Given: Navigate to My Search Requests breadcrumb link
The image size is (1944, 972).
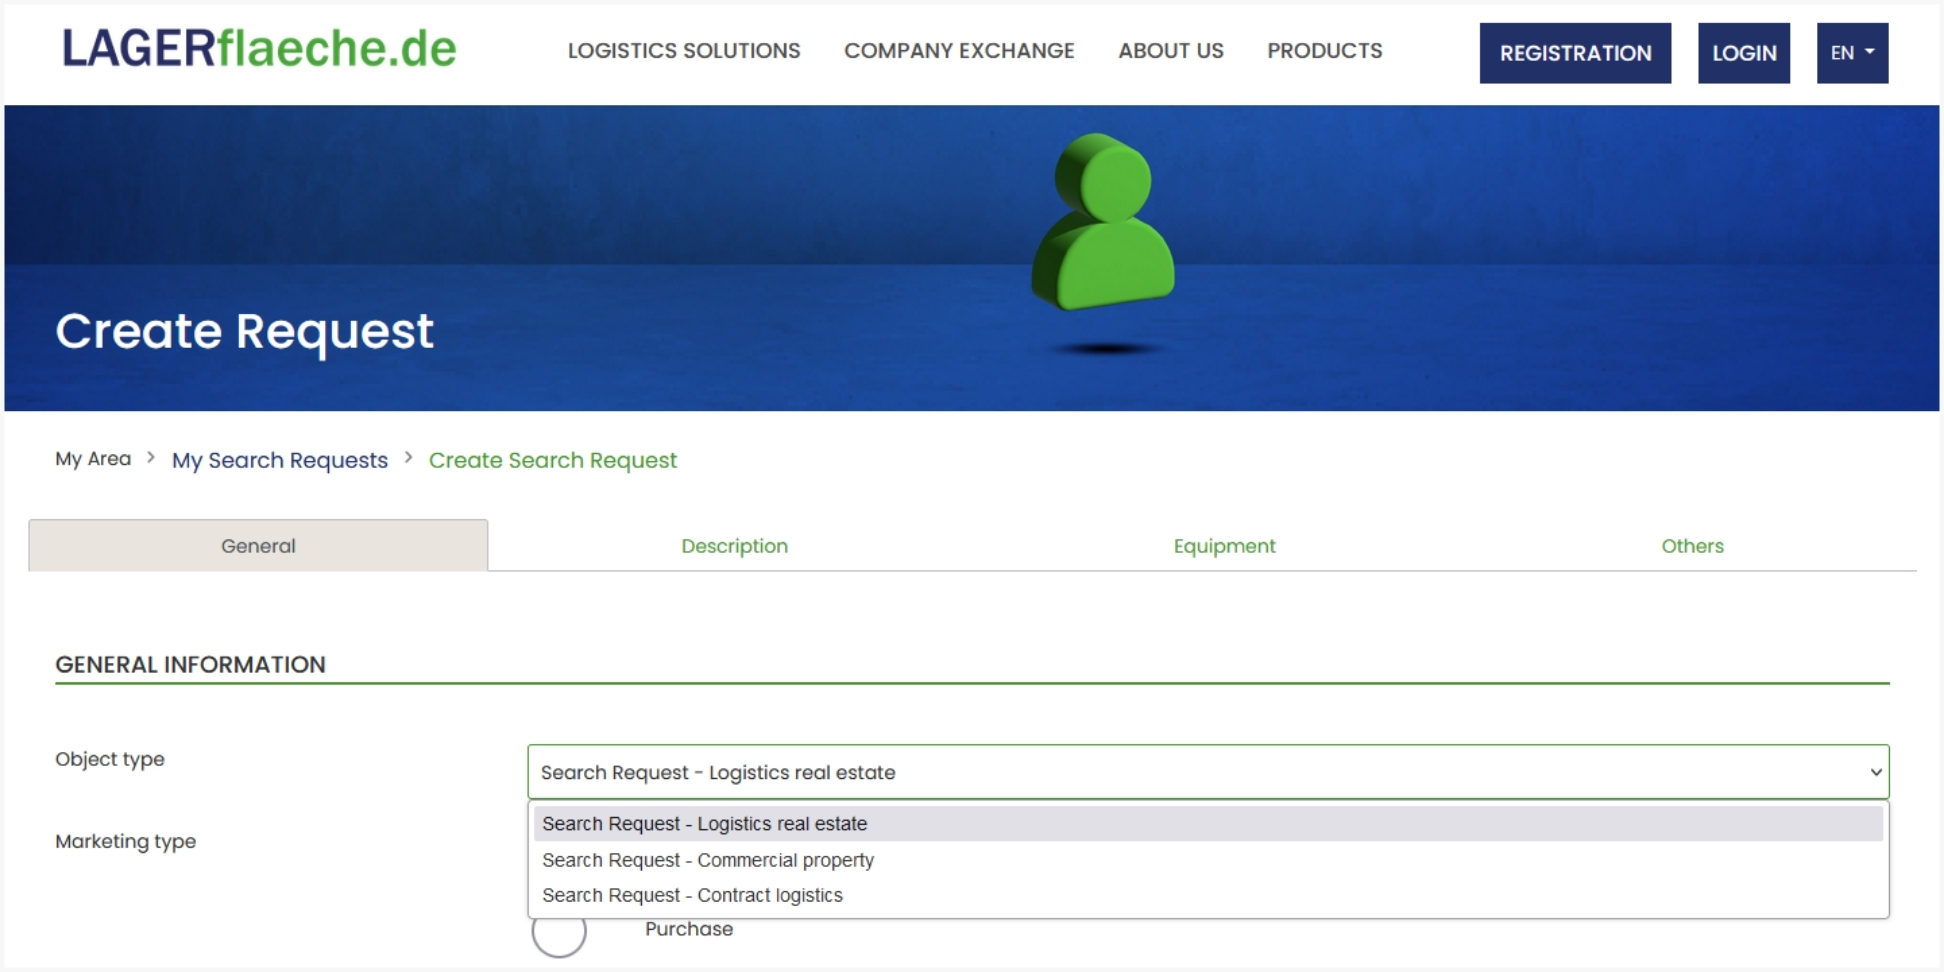Looking at the screenshot, I should pyautogui.click(x=280, y=460).
